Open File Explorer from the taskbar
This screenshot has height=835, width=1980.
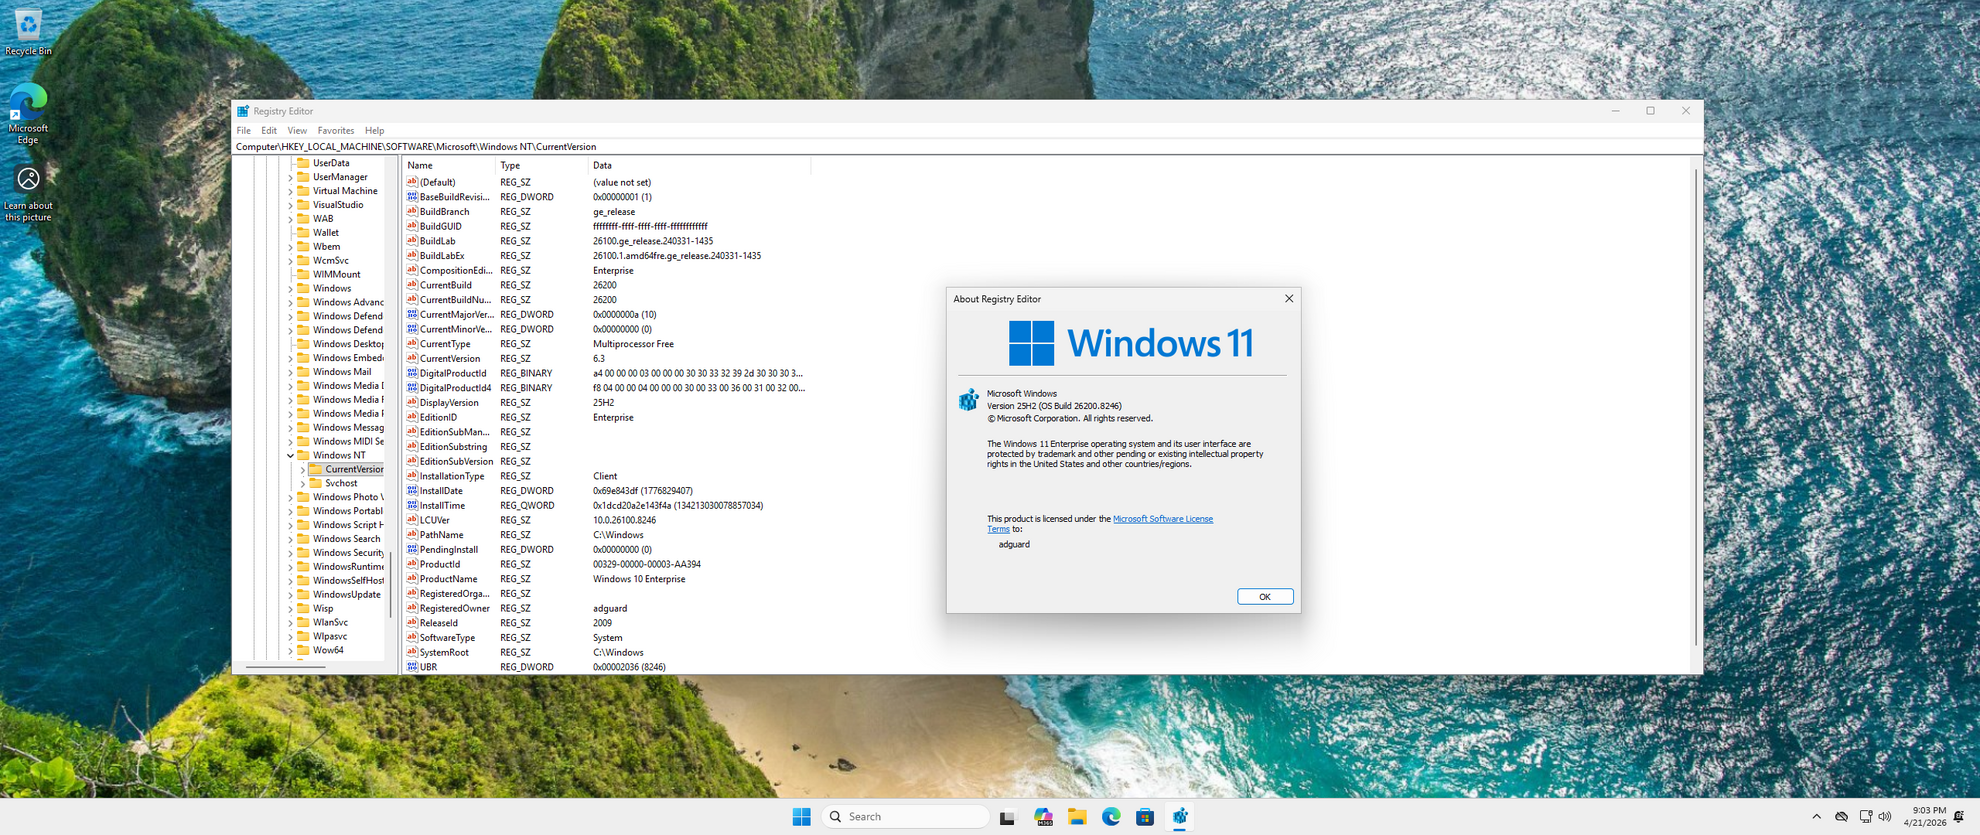(1077, 817)
